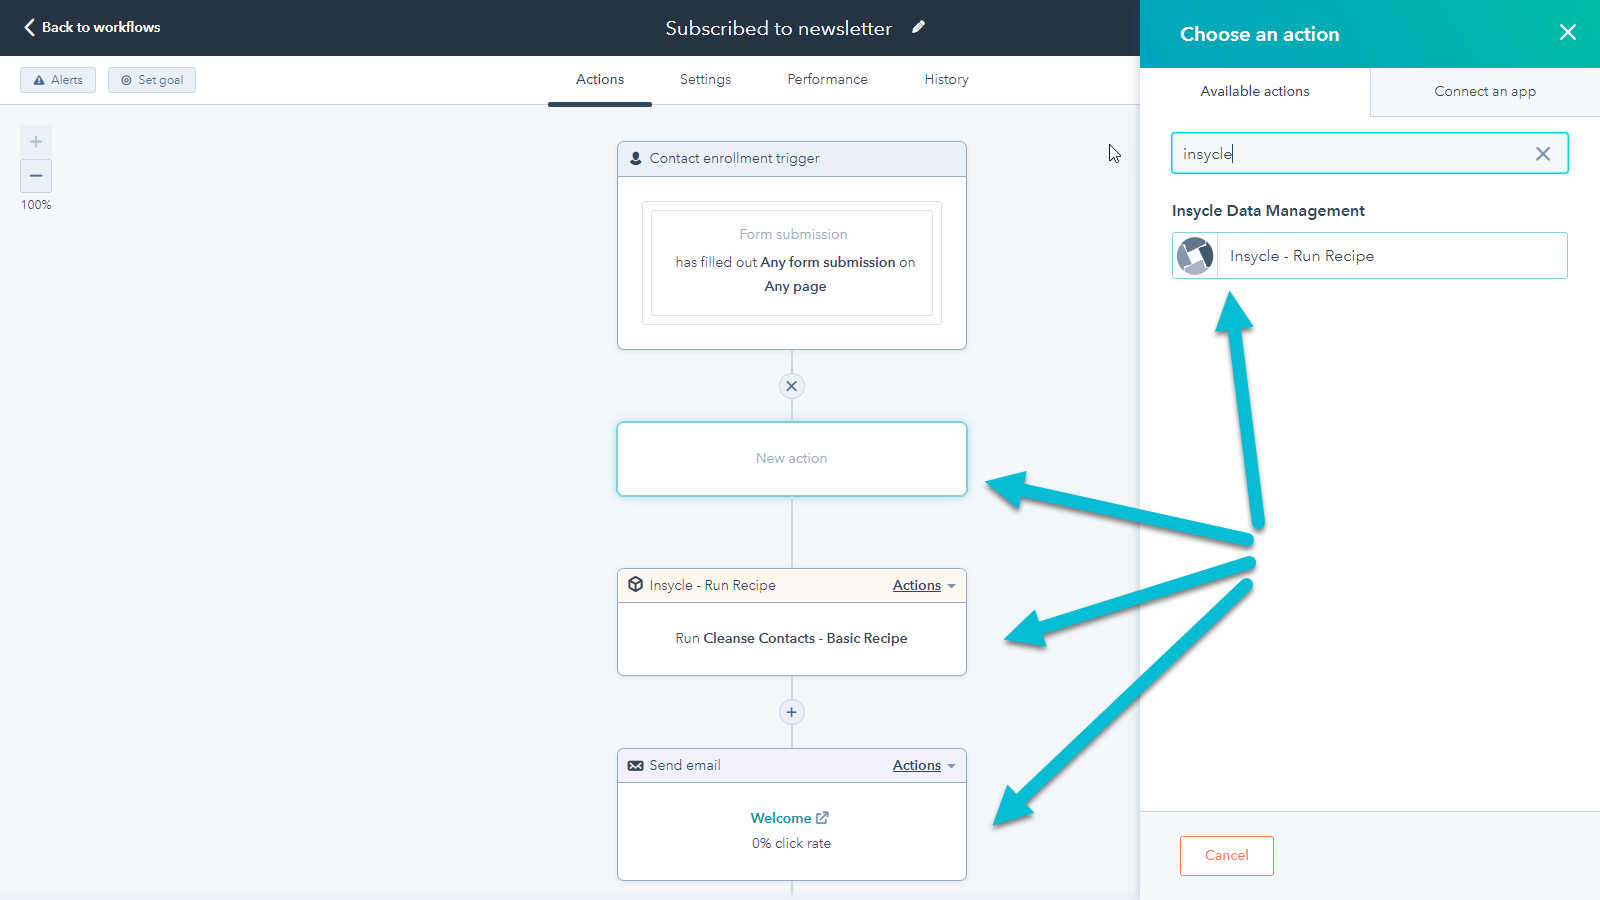Clear the insycle search query
The width and height of the screenshot is (1600, 900).
1542,153
